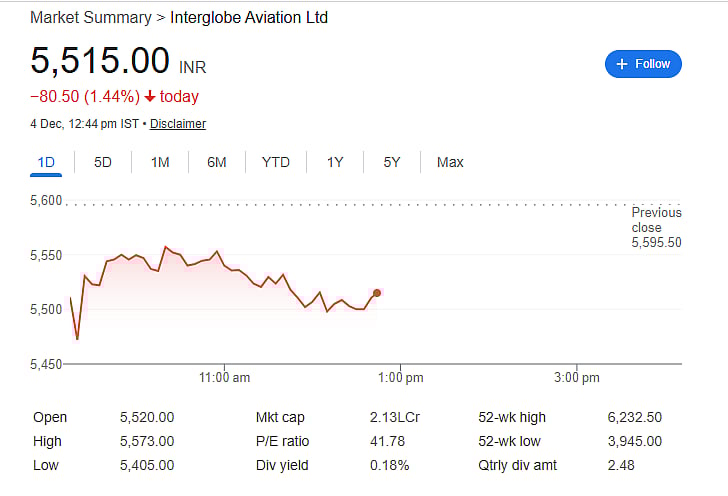Click the red down arrow icon
This screenshot has height=496, width=728.
pos(150,97)
